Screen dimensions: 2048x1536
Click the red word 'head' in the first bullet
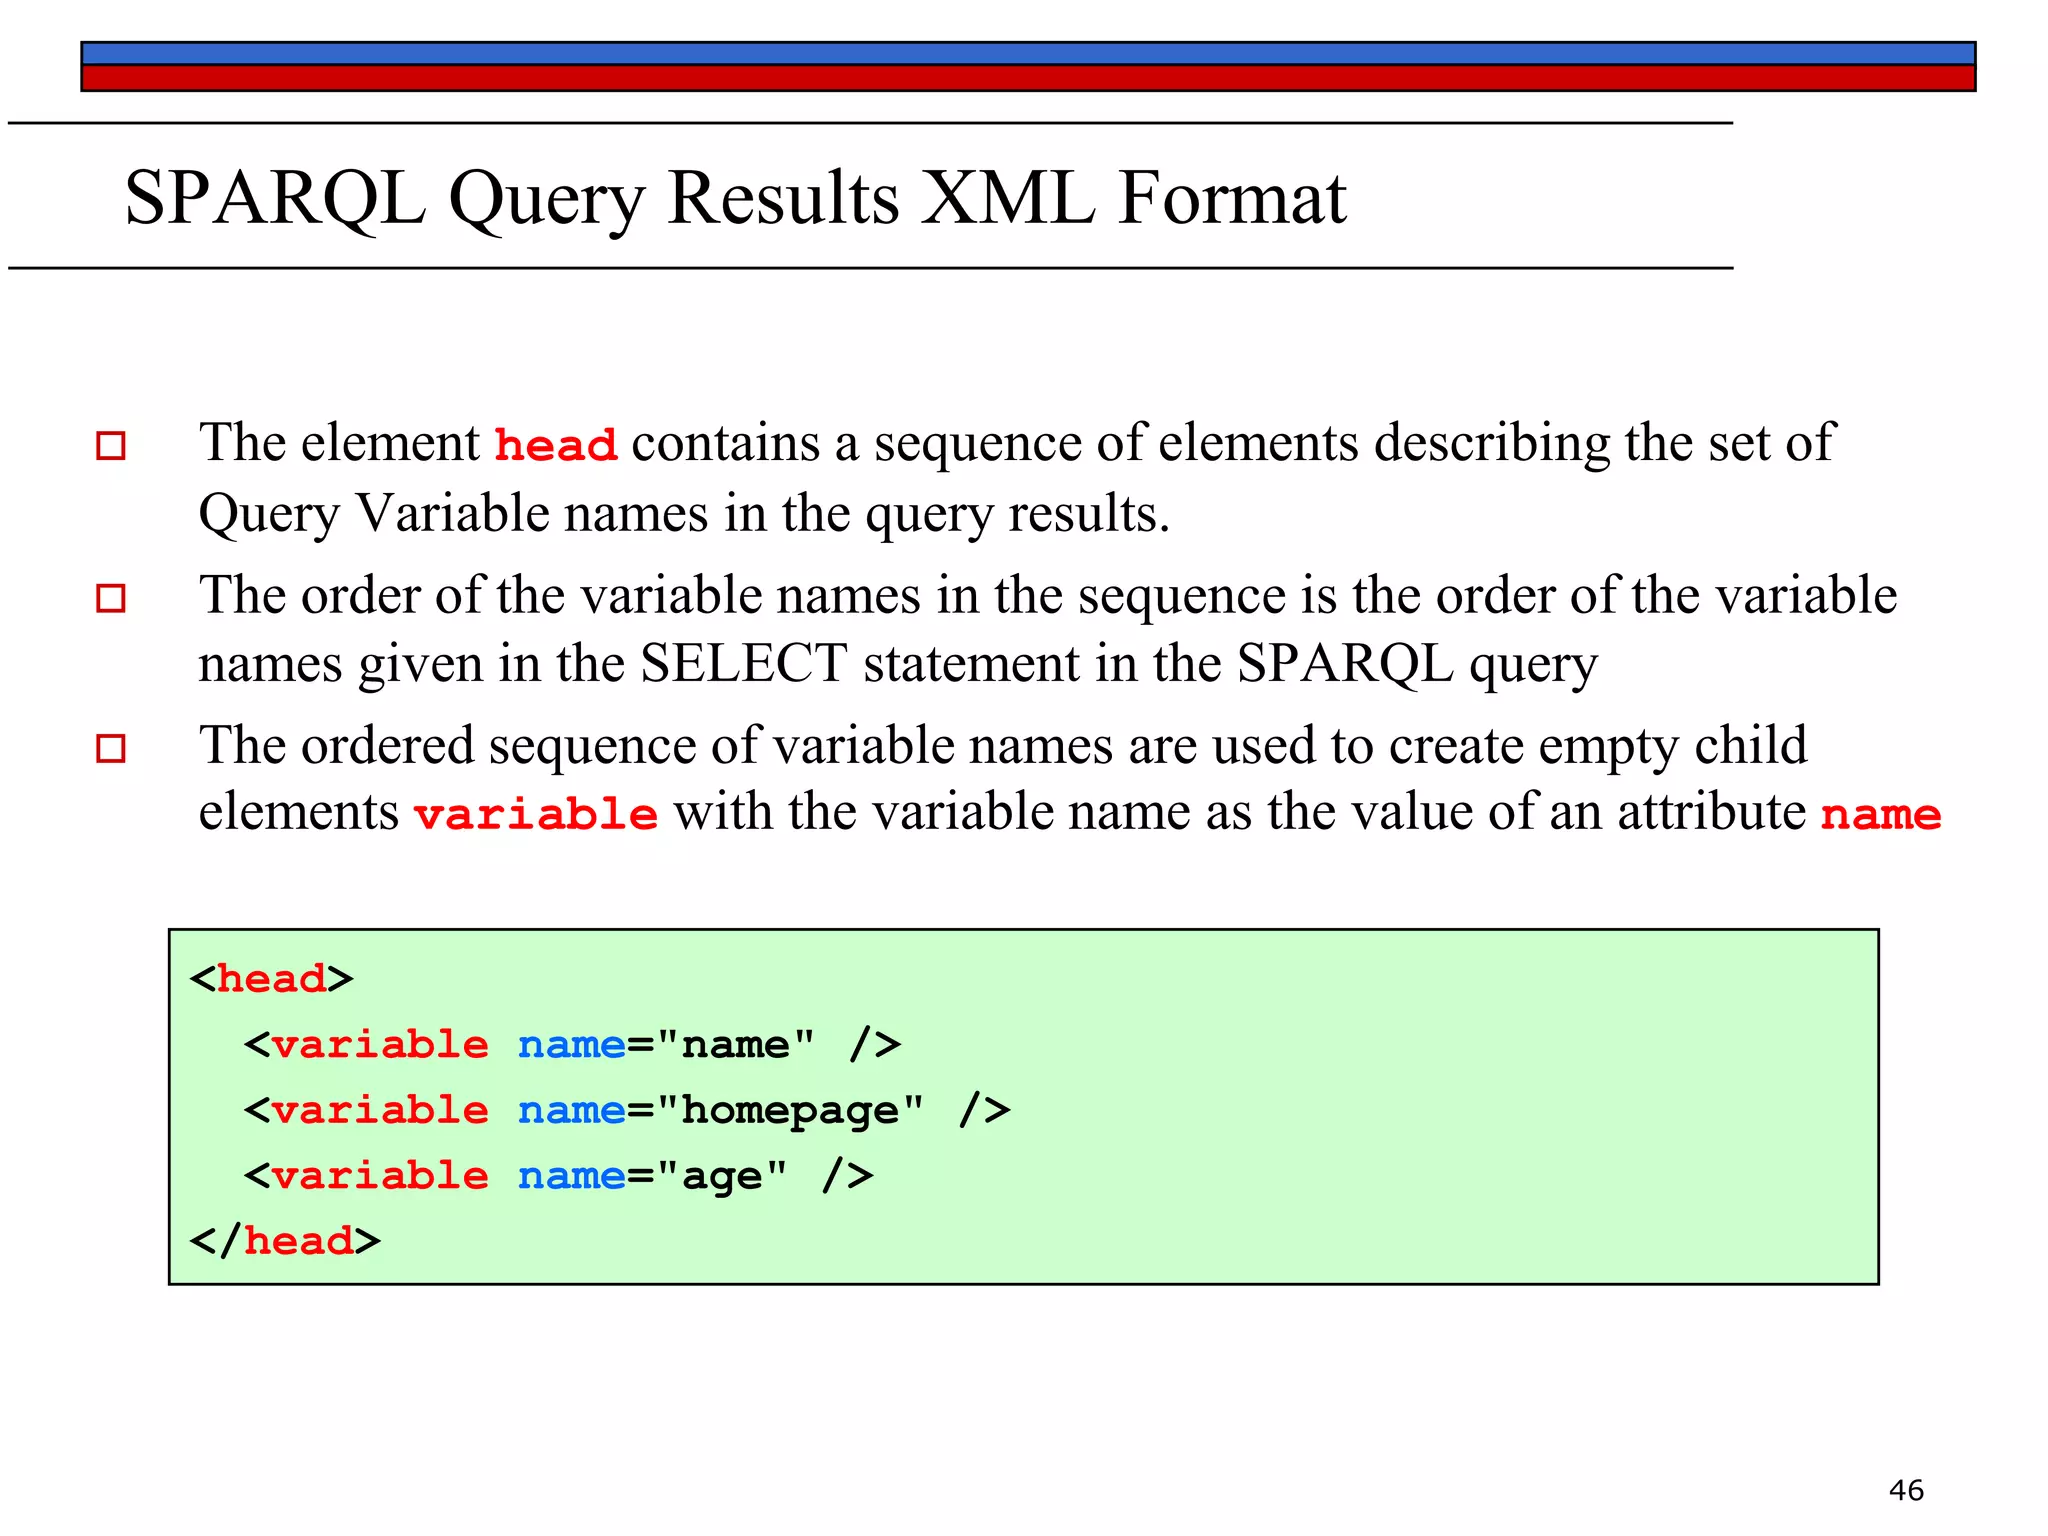[556, 445]
